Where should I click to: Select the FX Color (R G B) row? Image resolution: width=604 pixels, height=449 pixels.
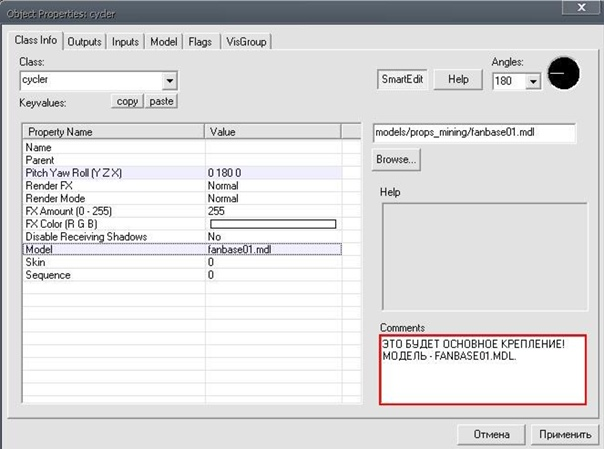[183, 224]
